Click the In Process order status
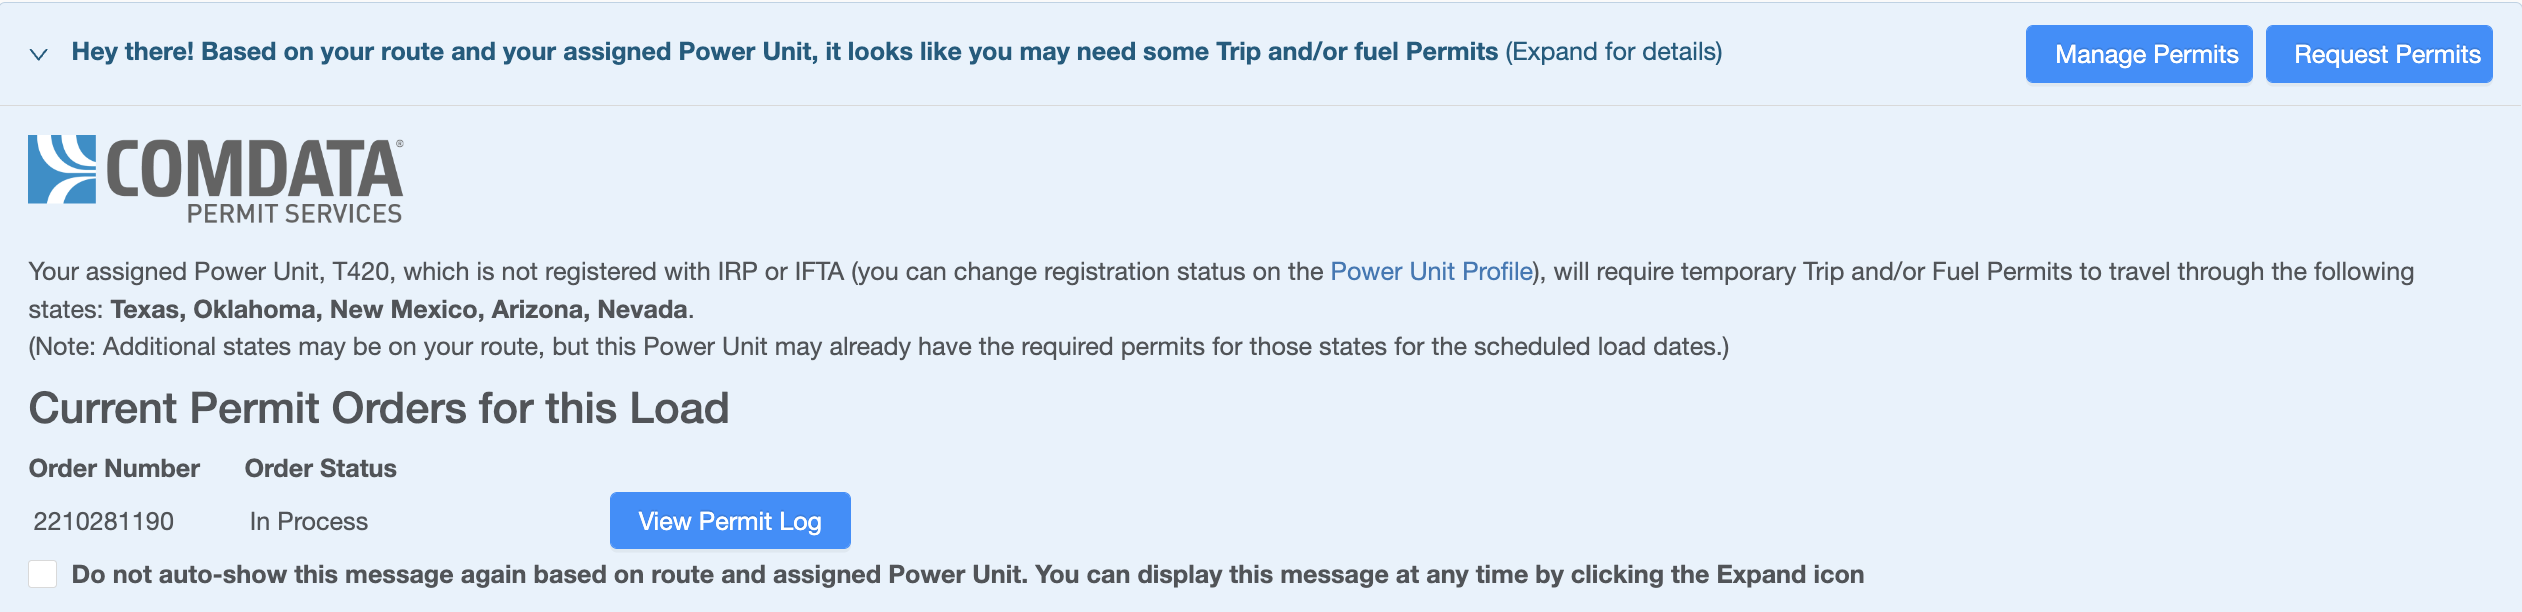This screenshot has width=2522, height=612. click(309, 521)
